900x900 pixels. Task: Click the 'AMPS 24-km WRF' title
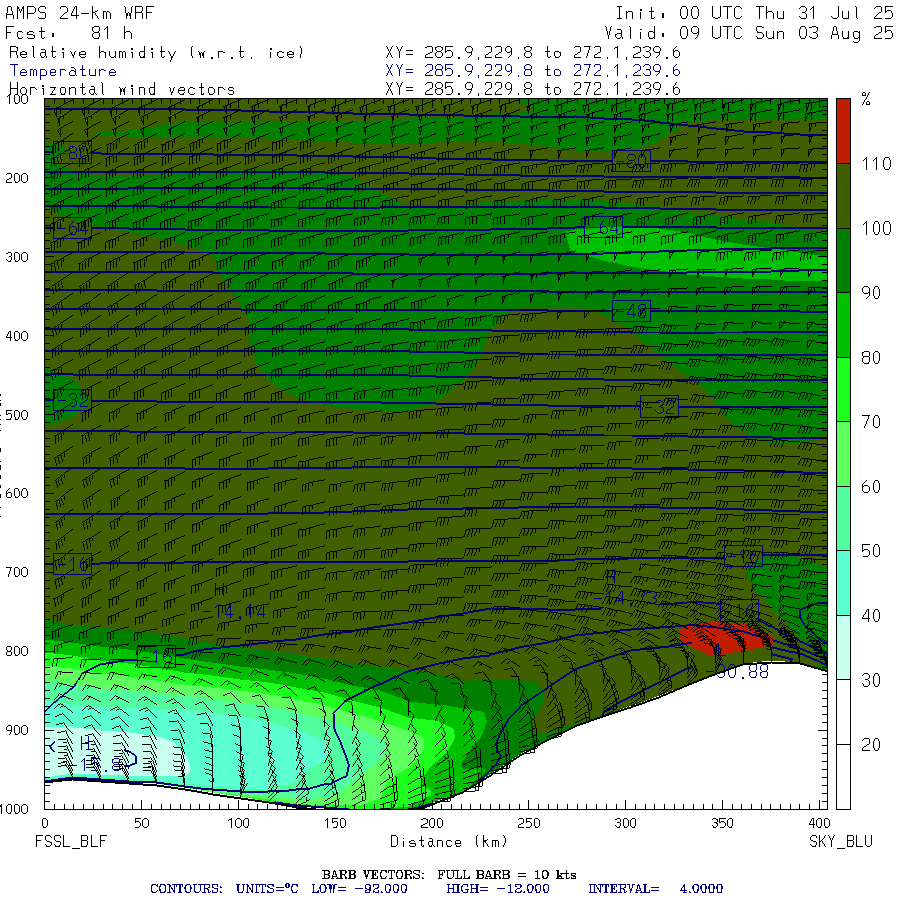coord(79,13)
